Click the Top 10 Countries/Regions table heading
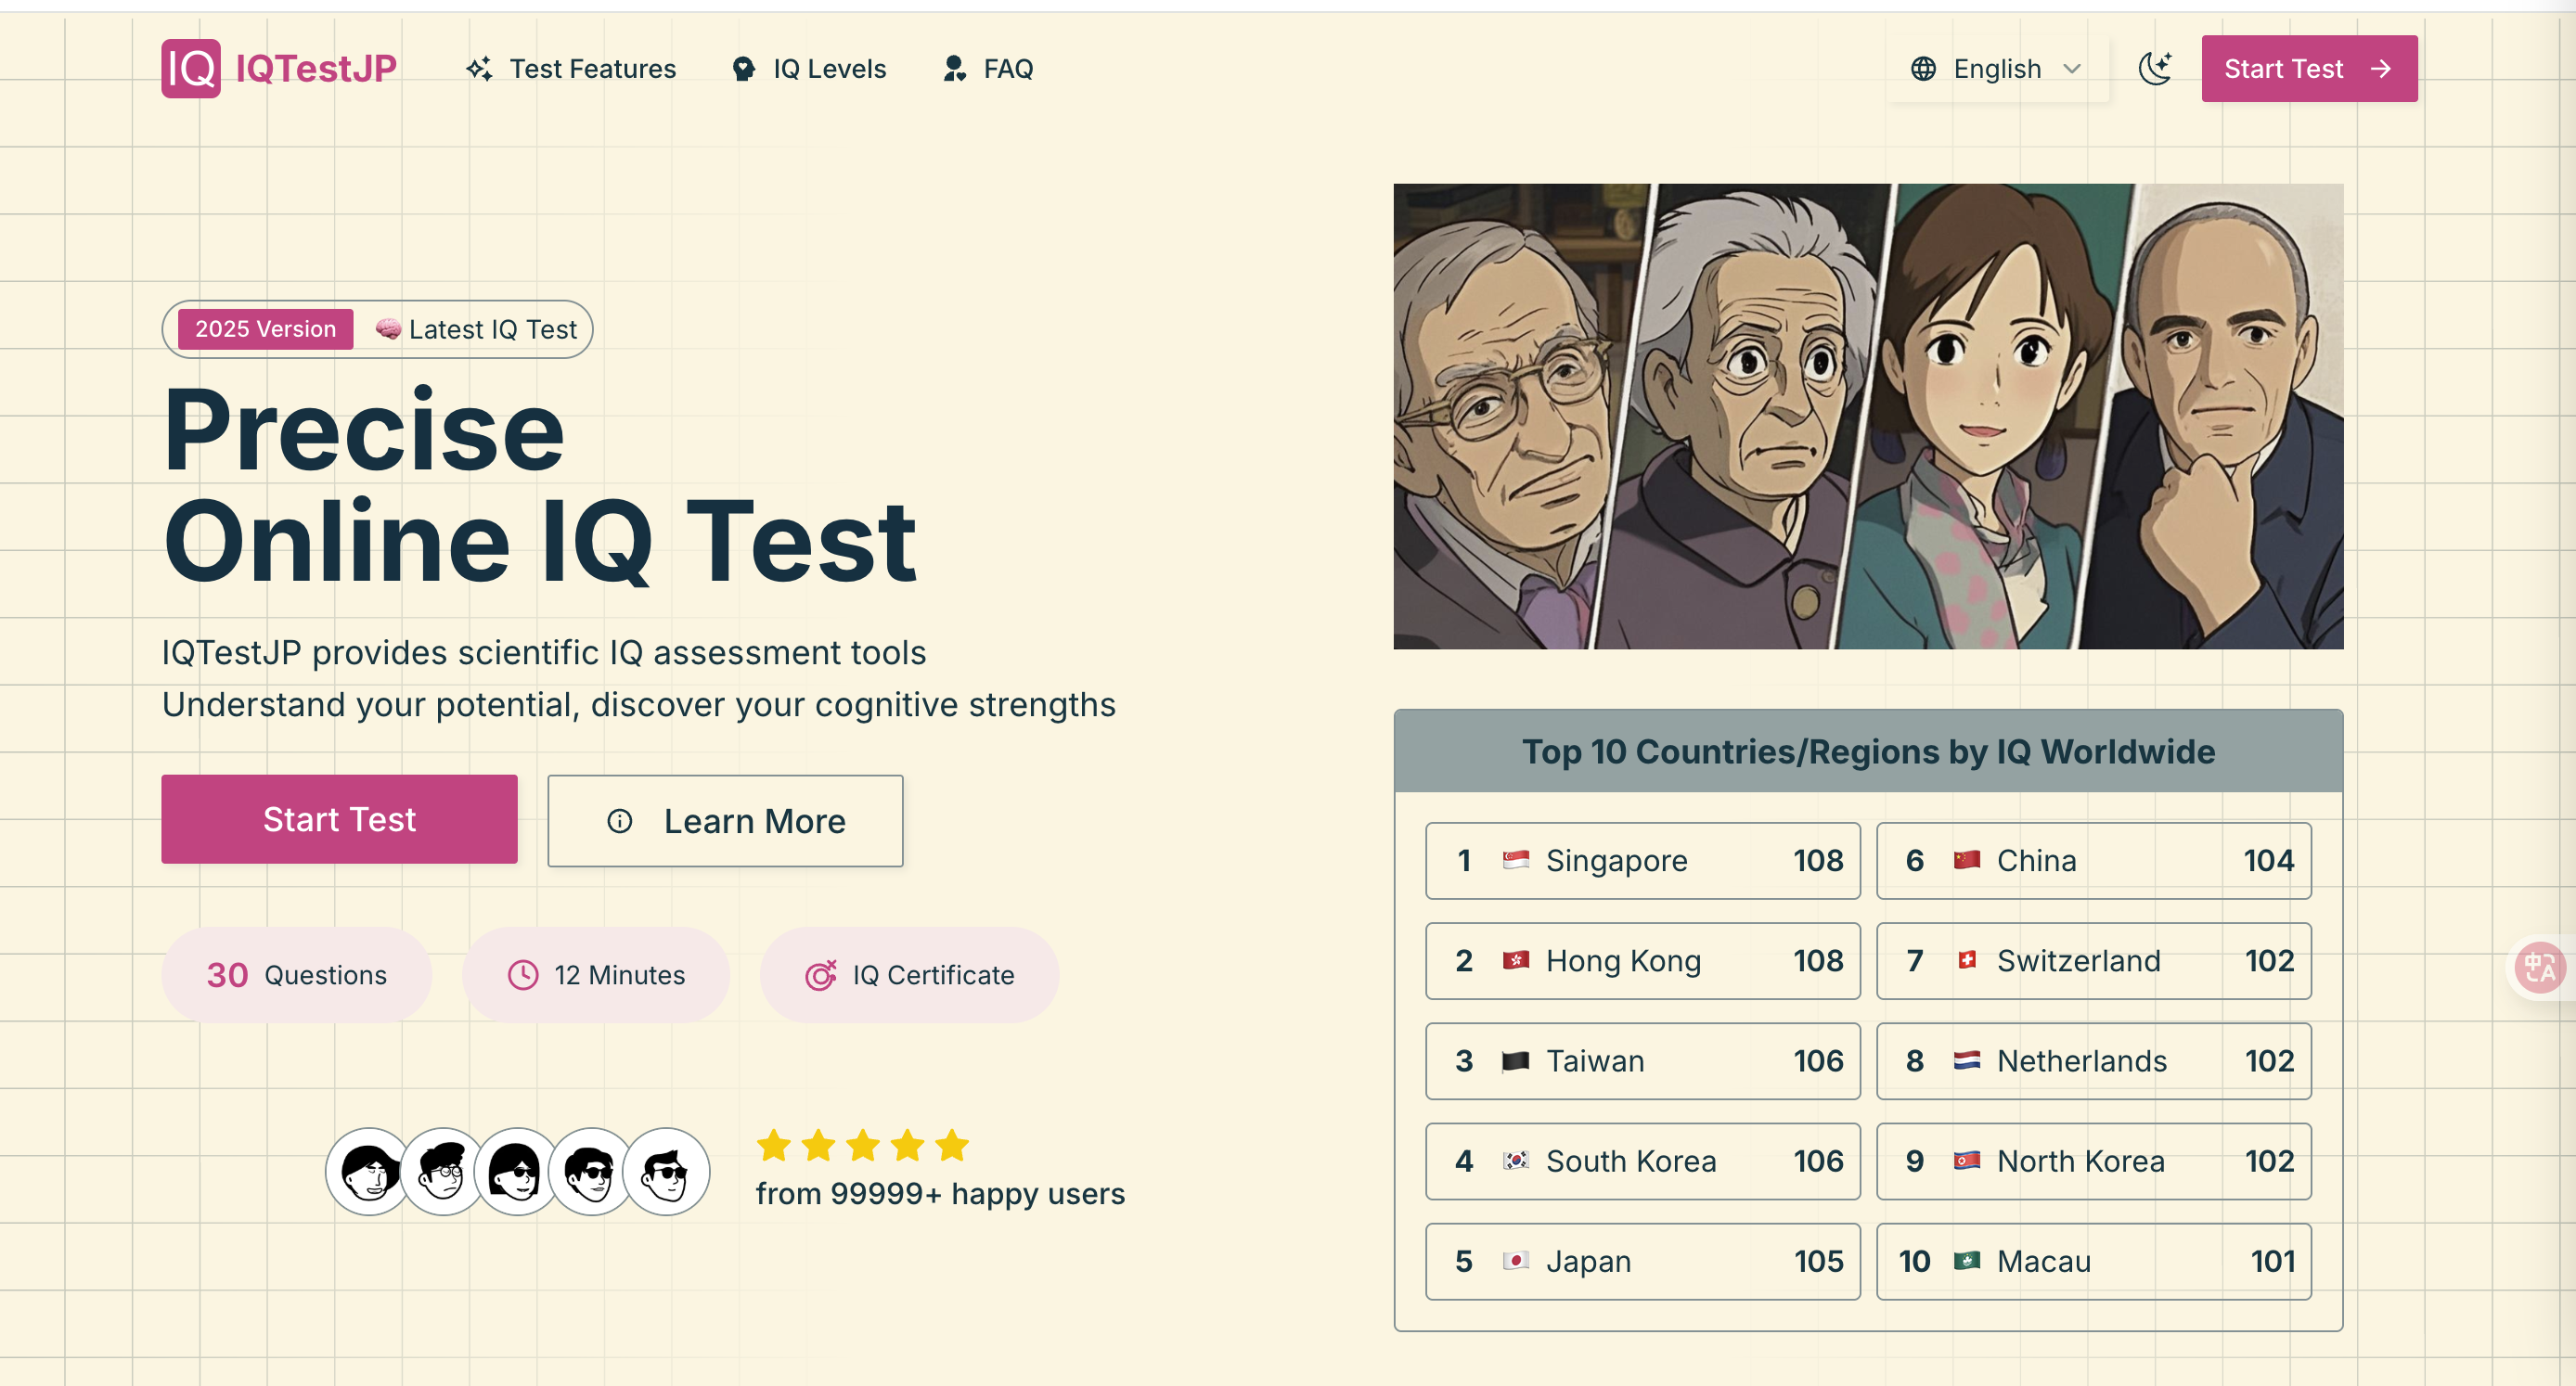Image resolution: width=2576 pixels, height=1386 pixels. 1868,752
